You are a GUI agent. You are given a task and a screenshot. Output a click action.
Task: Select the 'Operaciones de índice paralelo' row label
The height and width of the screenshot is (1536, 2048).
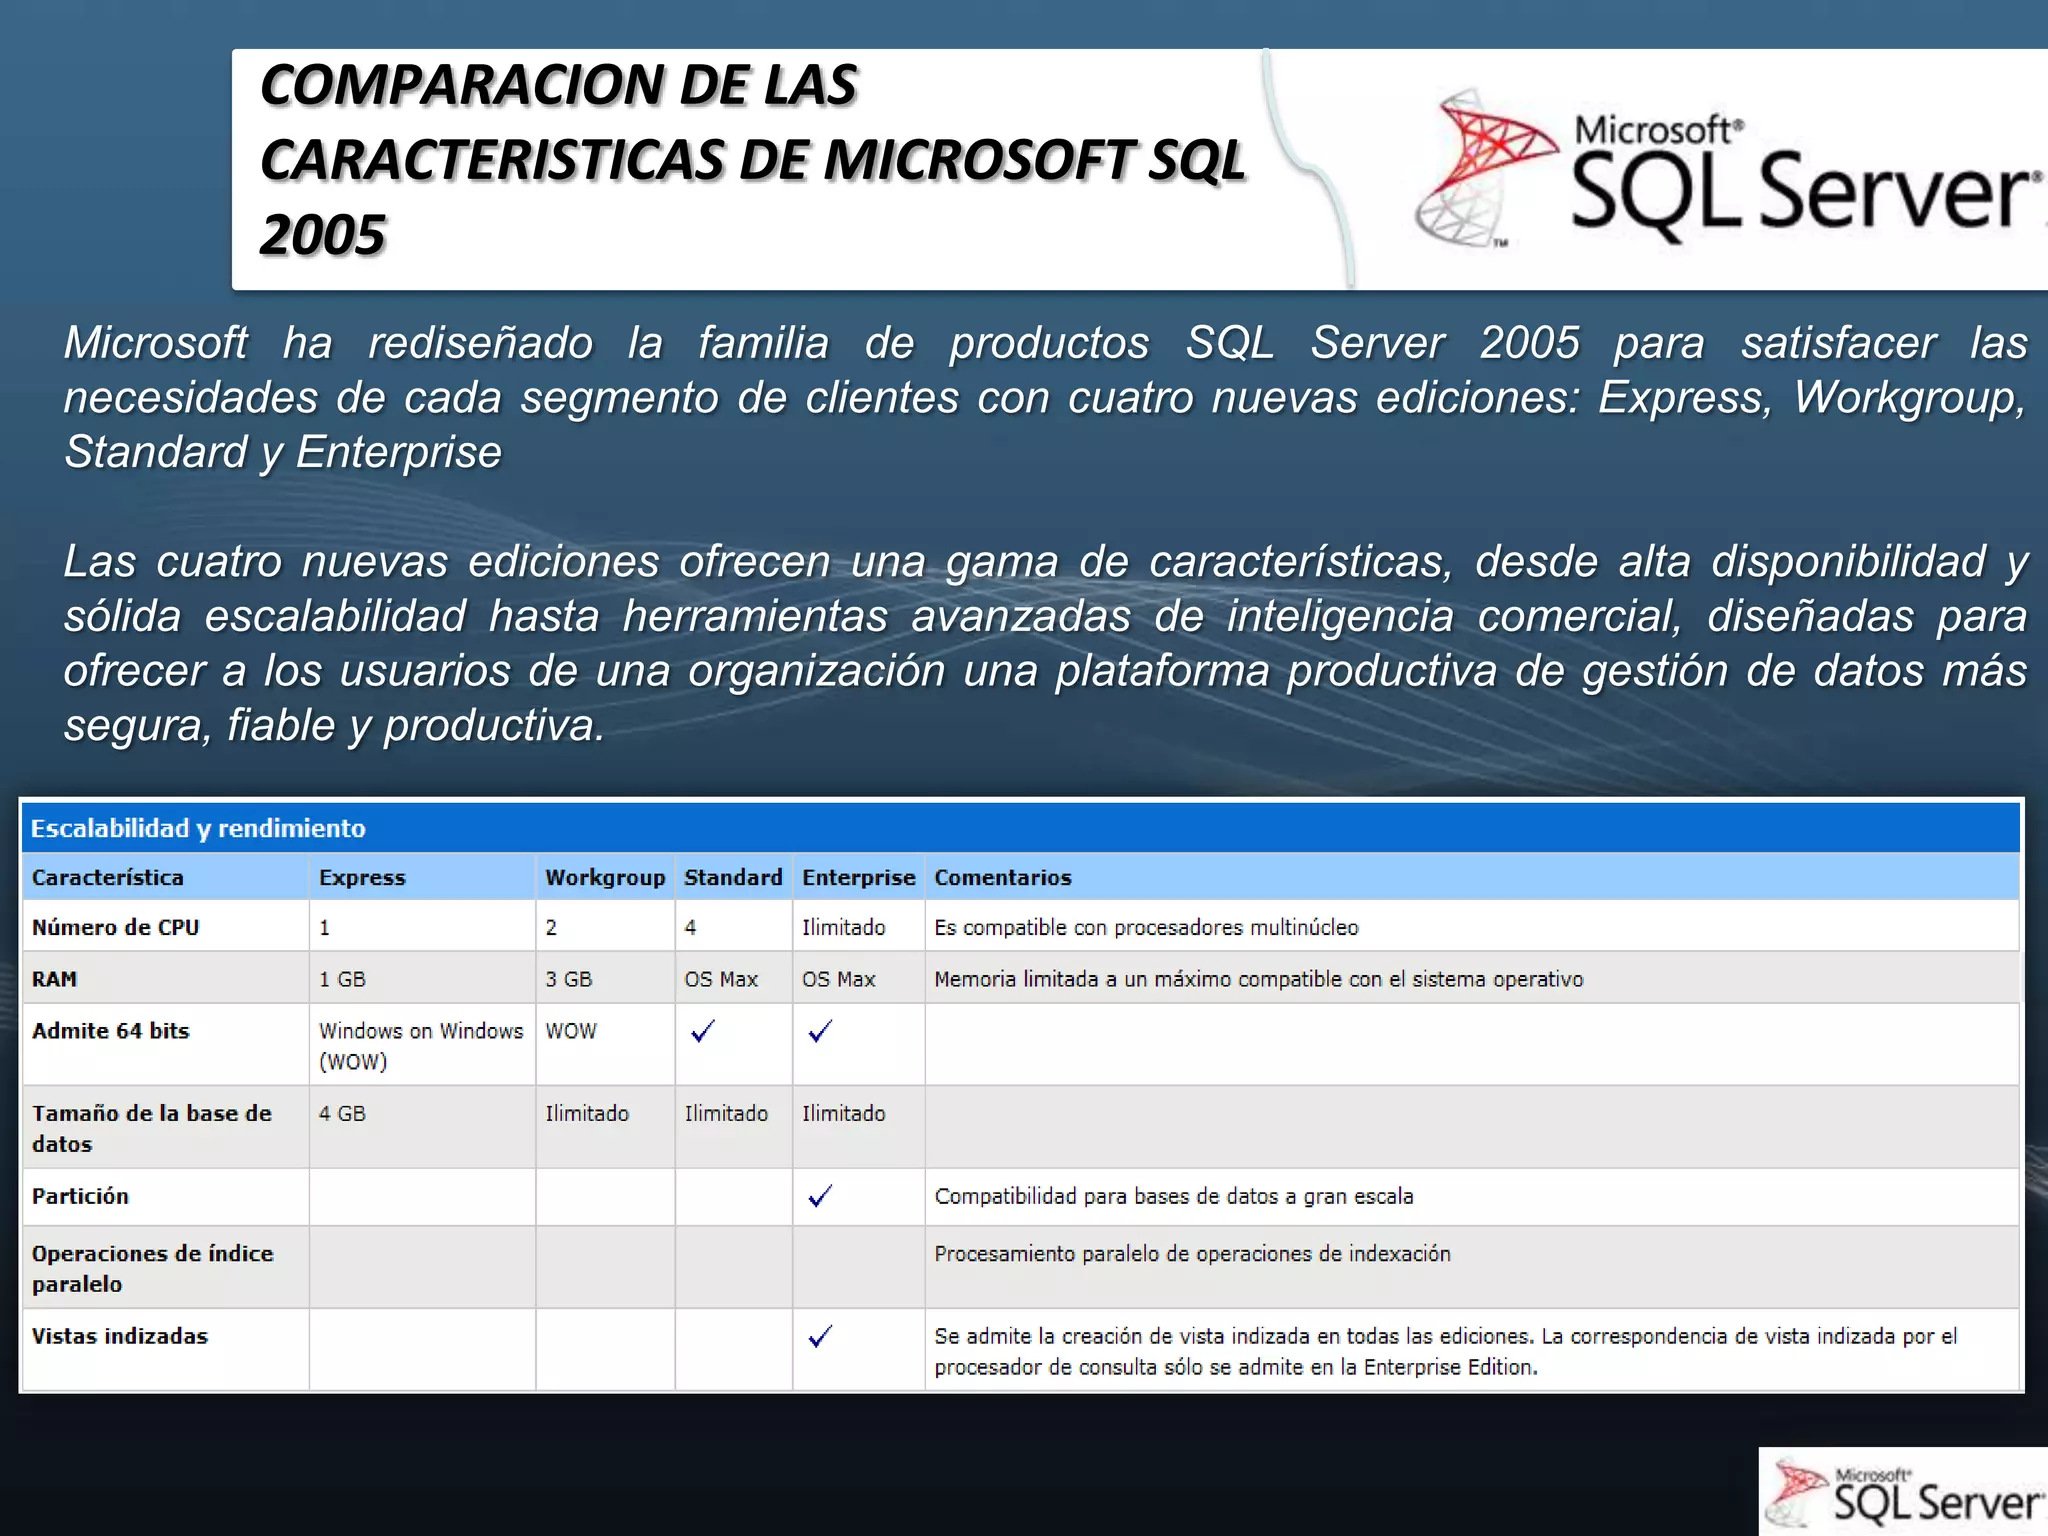(x=152, y=1268)
